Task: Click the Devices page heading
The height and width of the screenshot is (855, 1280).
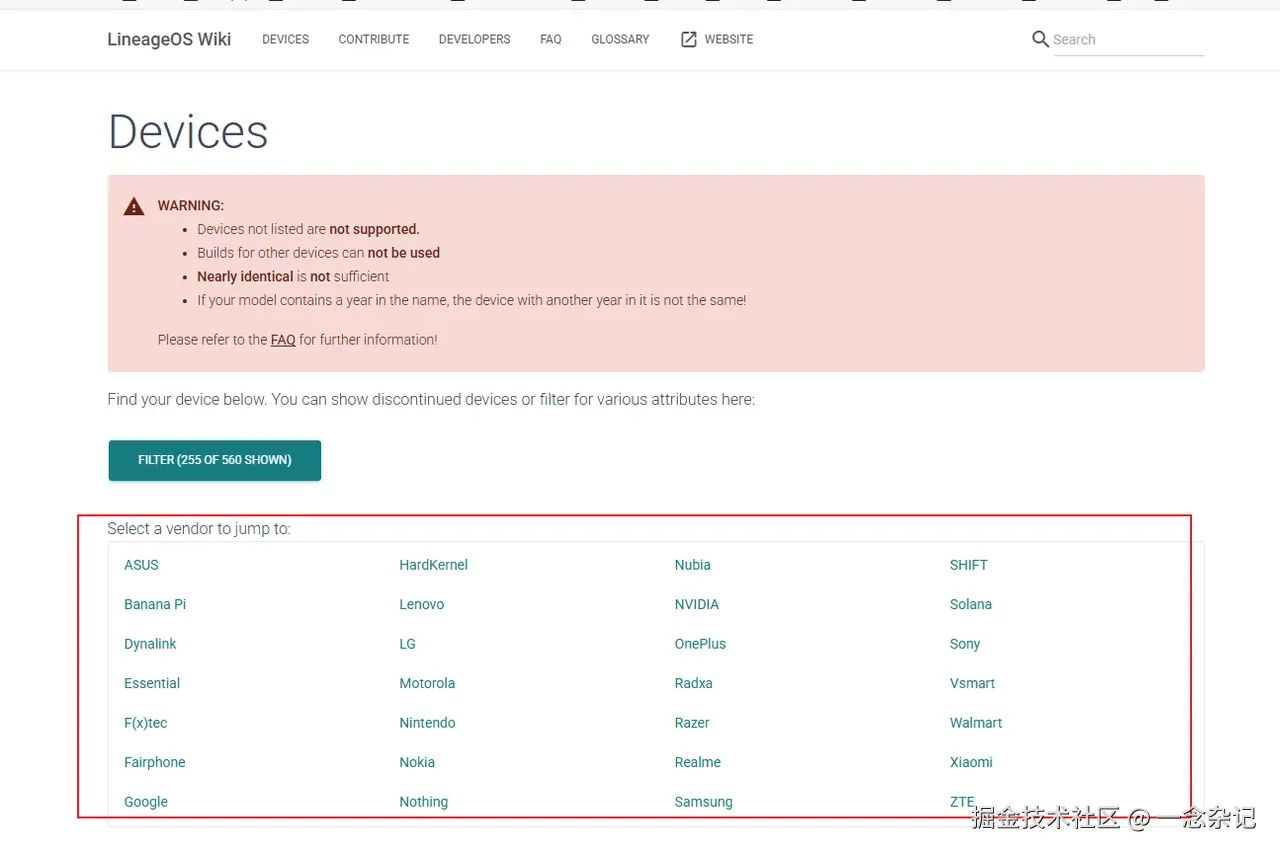Action: click(x=188, y=132)
